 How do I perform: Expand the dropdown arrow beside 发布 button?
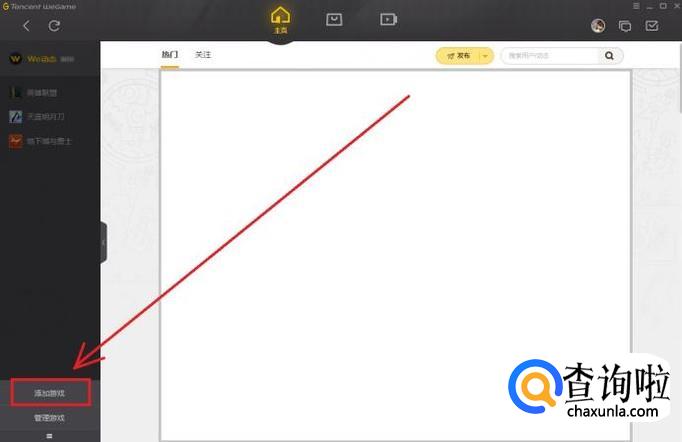485,56
